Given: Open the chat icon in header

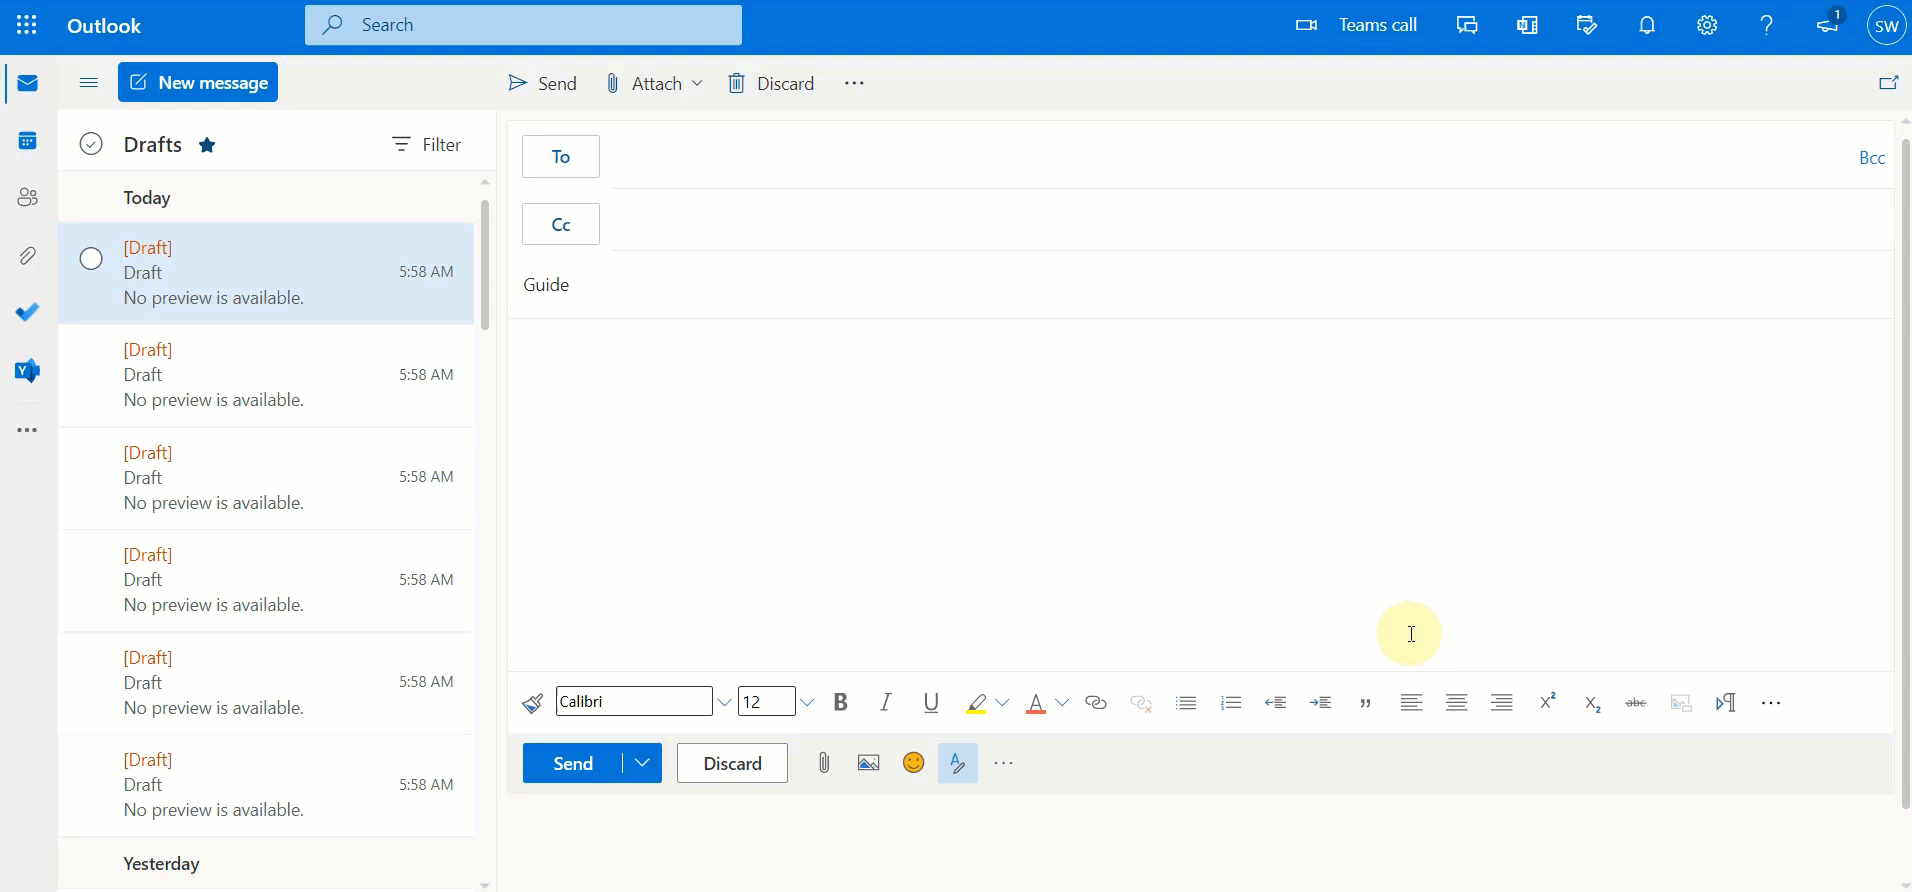Looking at the screenshot, I should 1467,25.
